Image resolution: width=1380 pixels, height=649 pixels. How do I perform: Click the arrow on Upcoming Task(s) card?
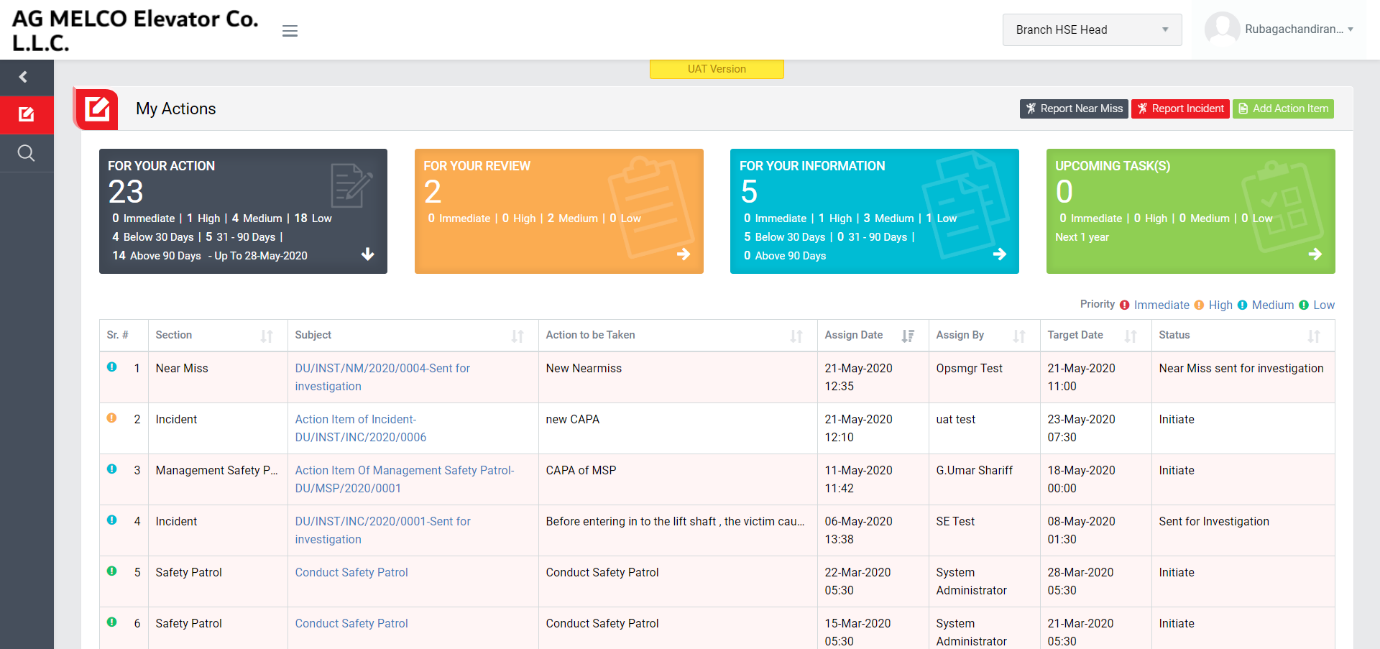[1315, 254]
